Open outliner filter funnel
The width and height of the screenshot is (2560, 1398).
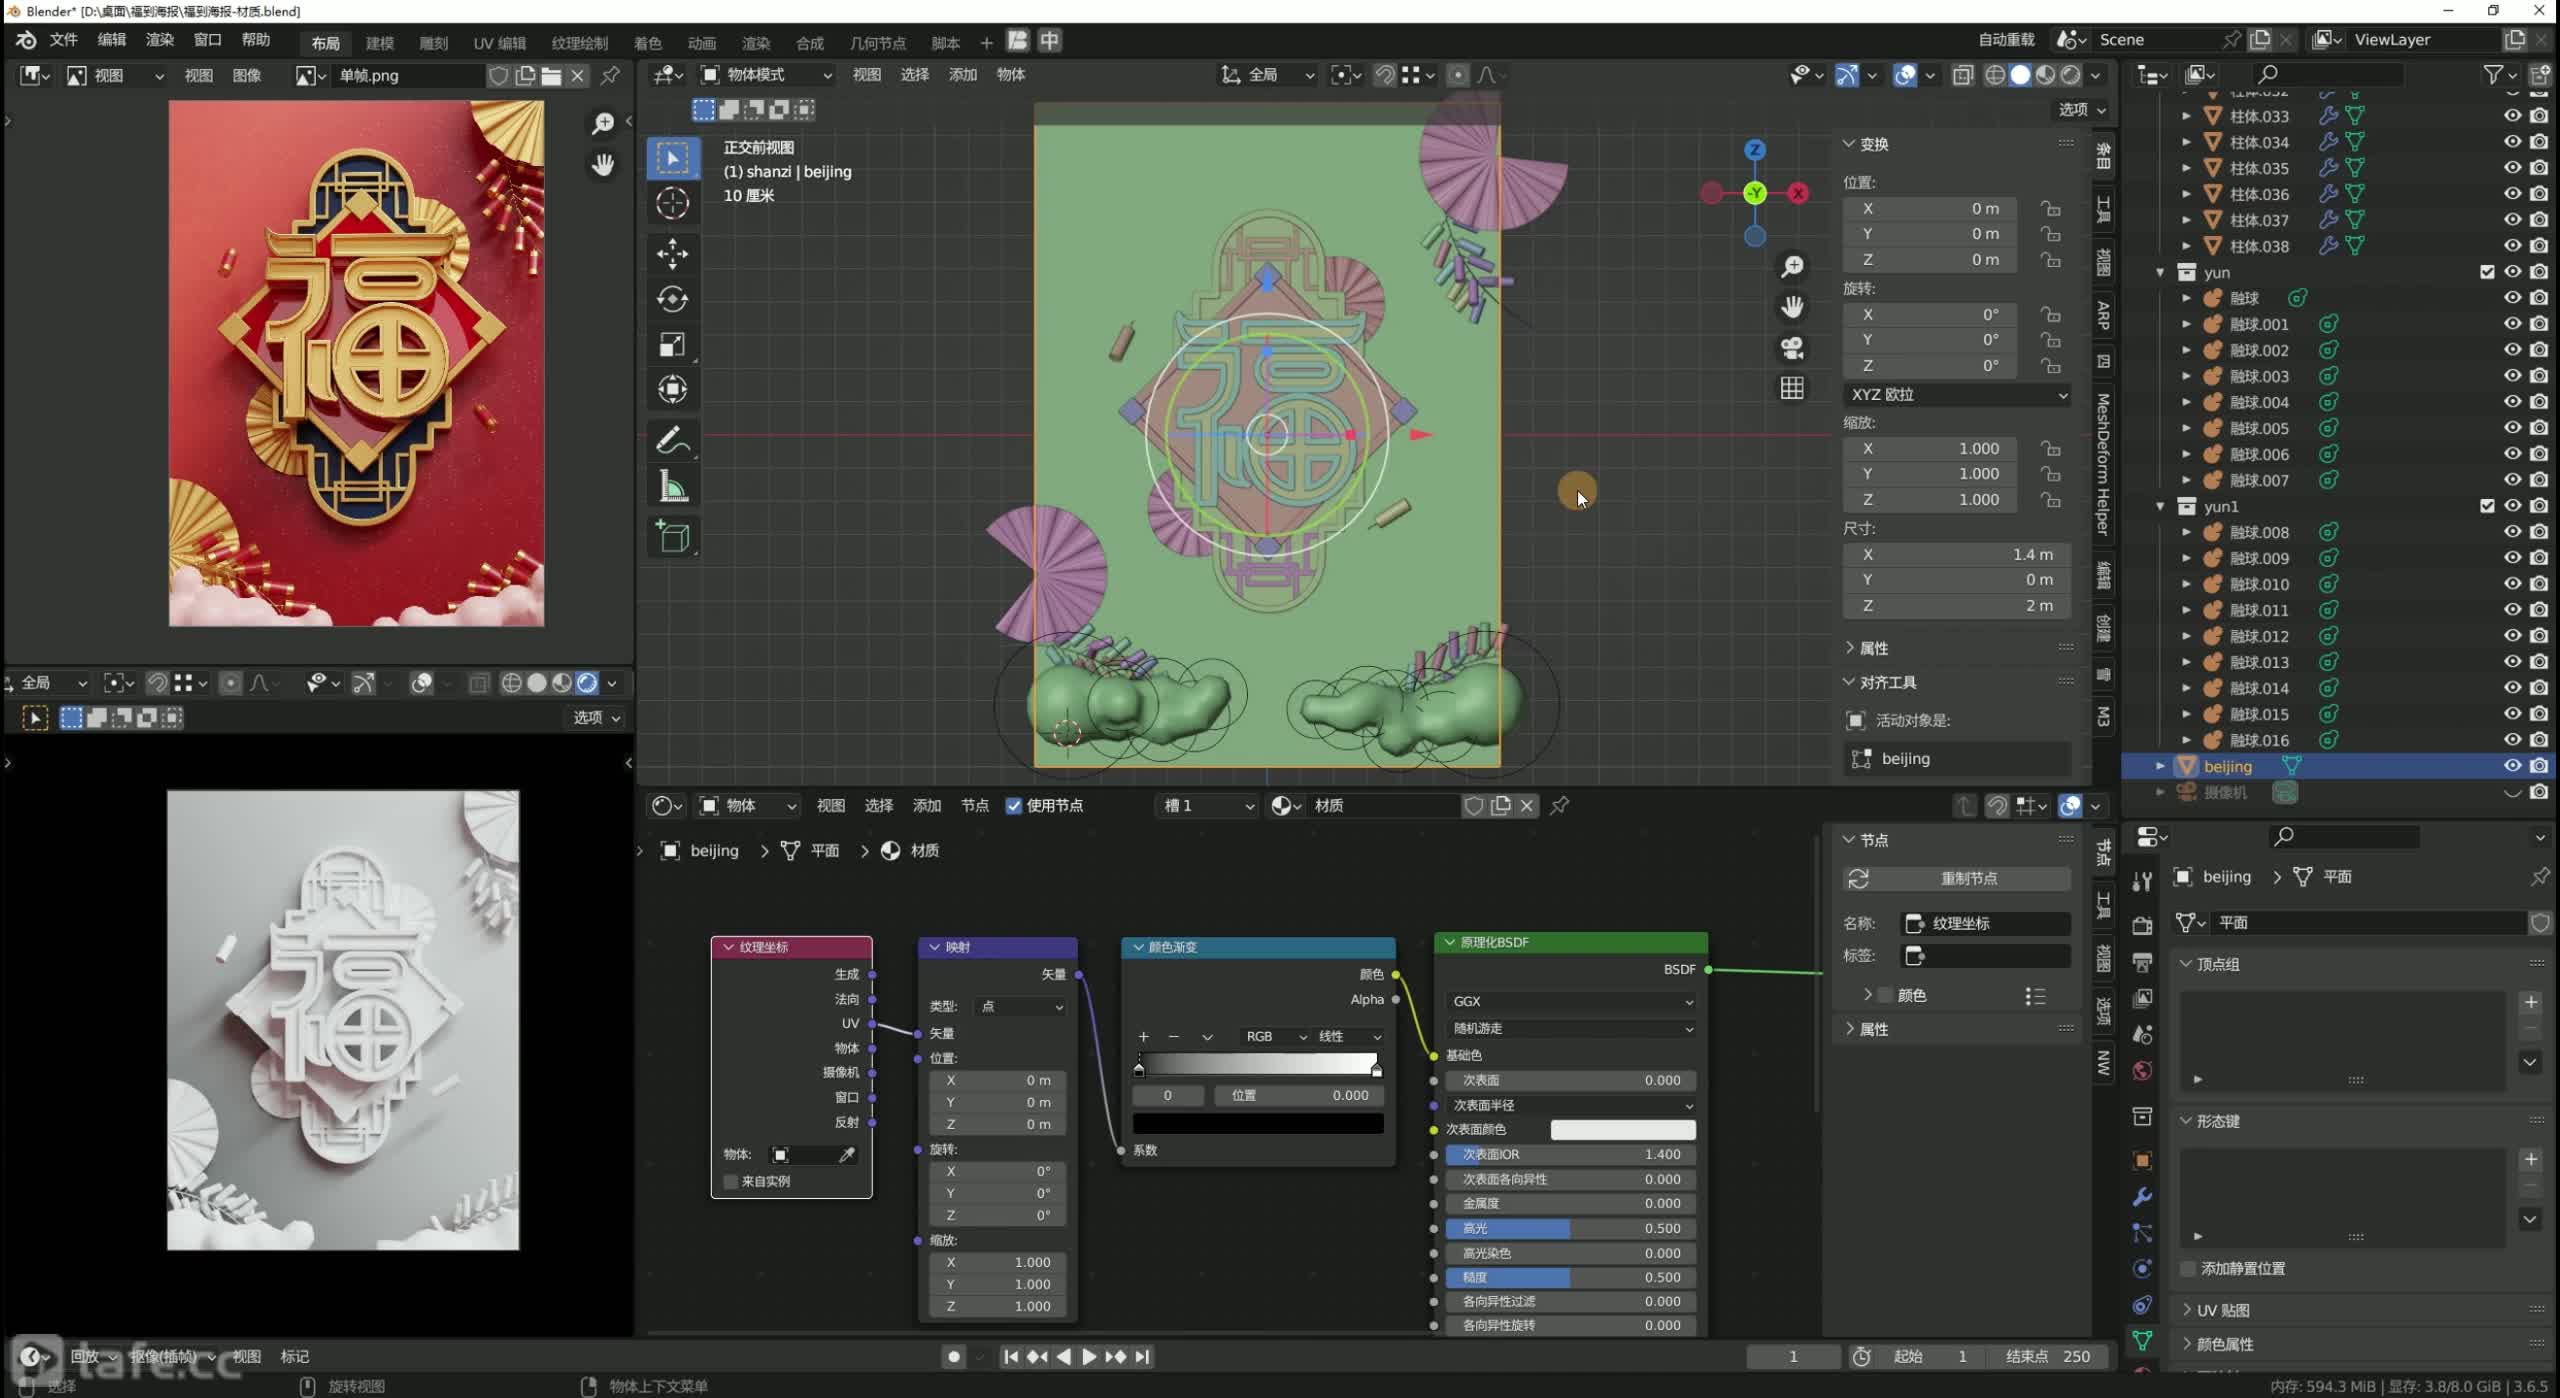click(x=2499, y=74)
